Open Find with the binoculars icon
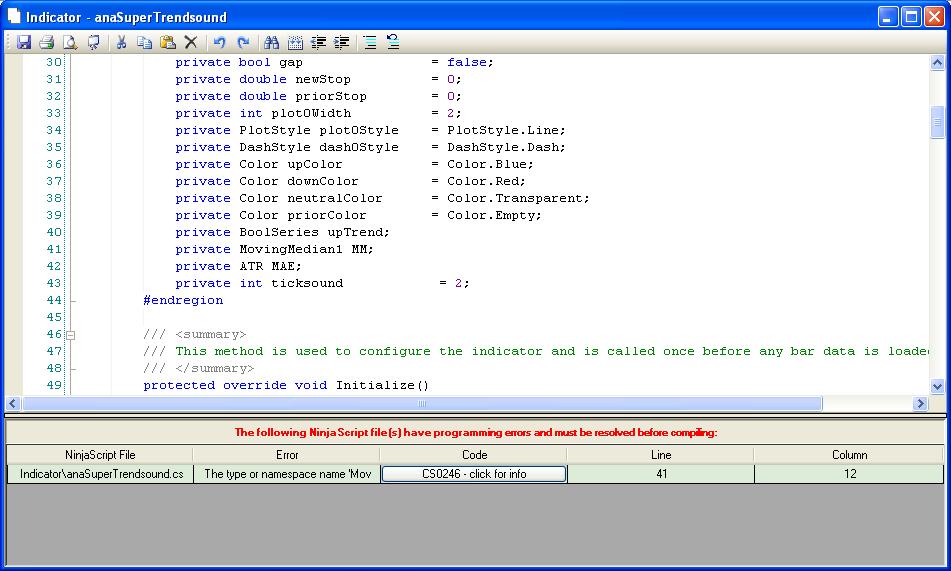Image resolution: width=951 pixels, height=571 pixels. click(271, 42)
